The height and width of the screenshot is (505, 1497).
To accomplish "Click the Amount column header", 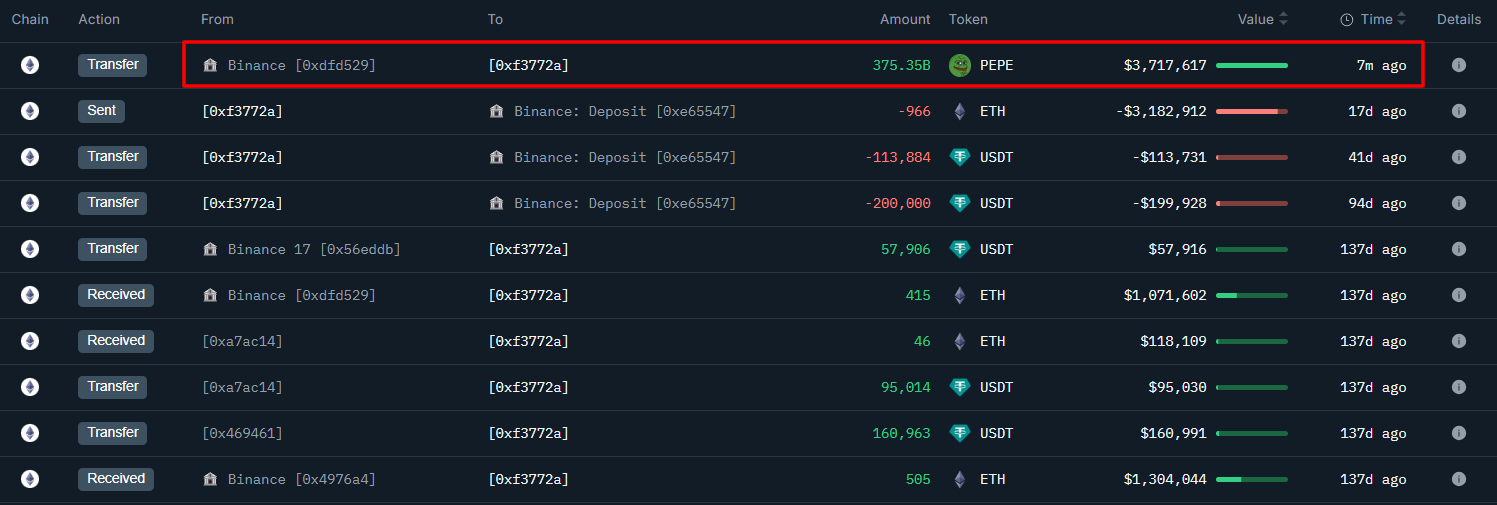I will (904, 19).
